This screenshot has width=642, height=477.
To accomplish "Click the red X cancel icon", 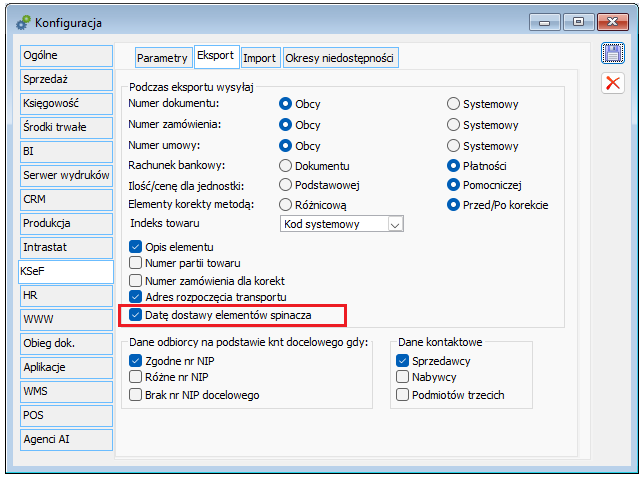I will [613, 83].
